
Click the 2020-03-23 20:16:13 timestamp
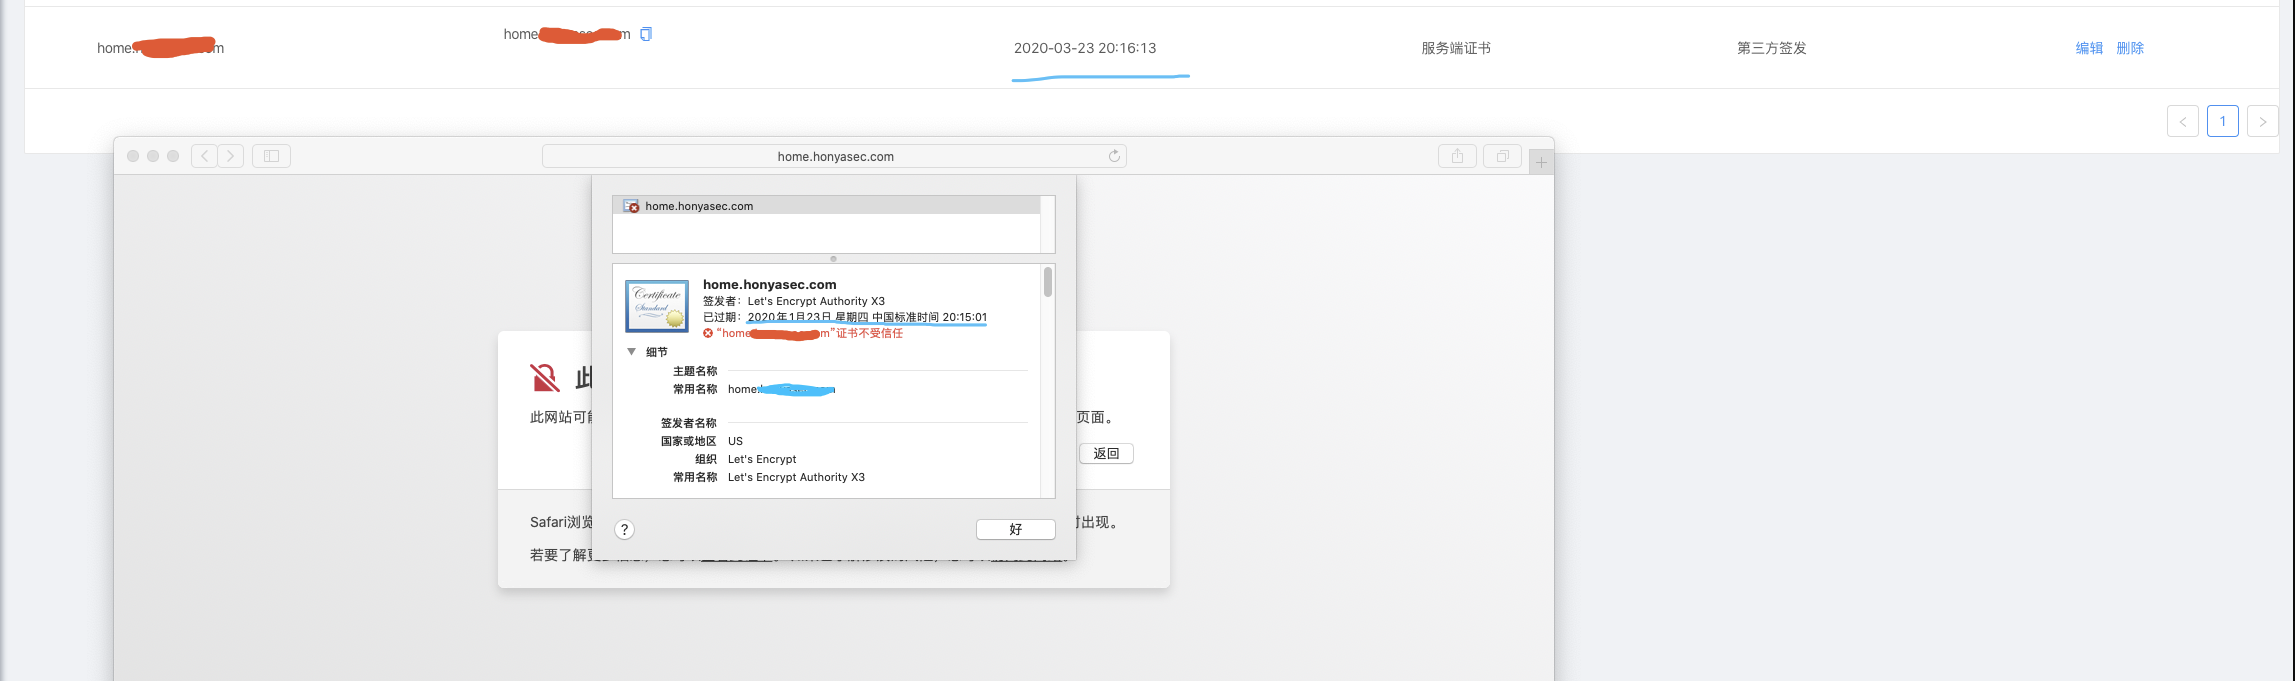tap(1085, 48)
